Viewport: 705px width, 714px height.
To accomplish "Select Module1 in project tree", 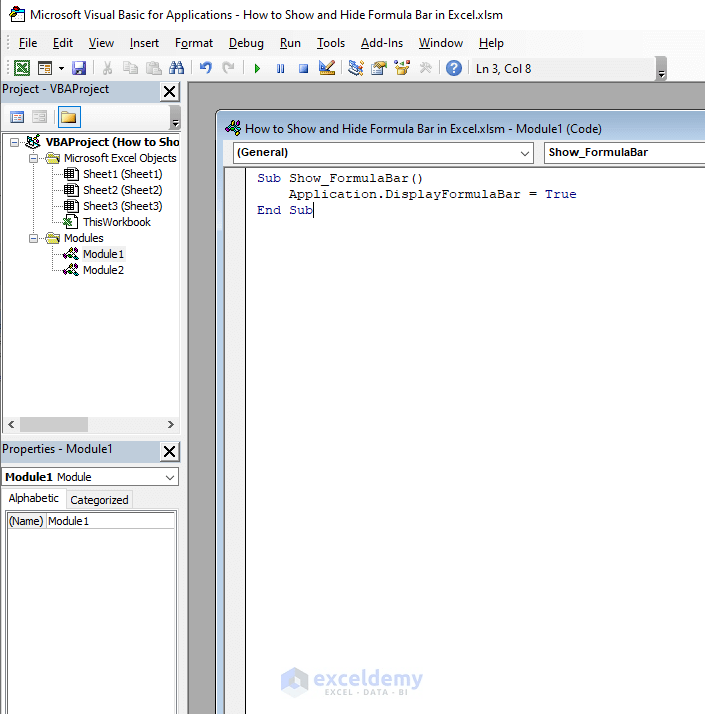I will [x=103, y=254].
